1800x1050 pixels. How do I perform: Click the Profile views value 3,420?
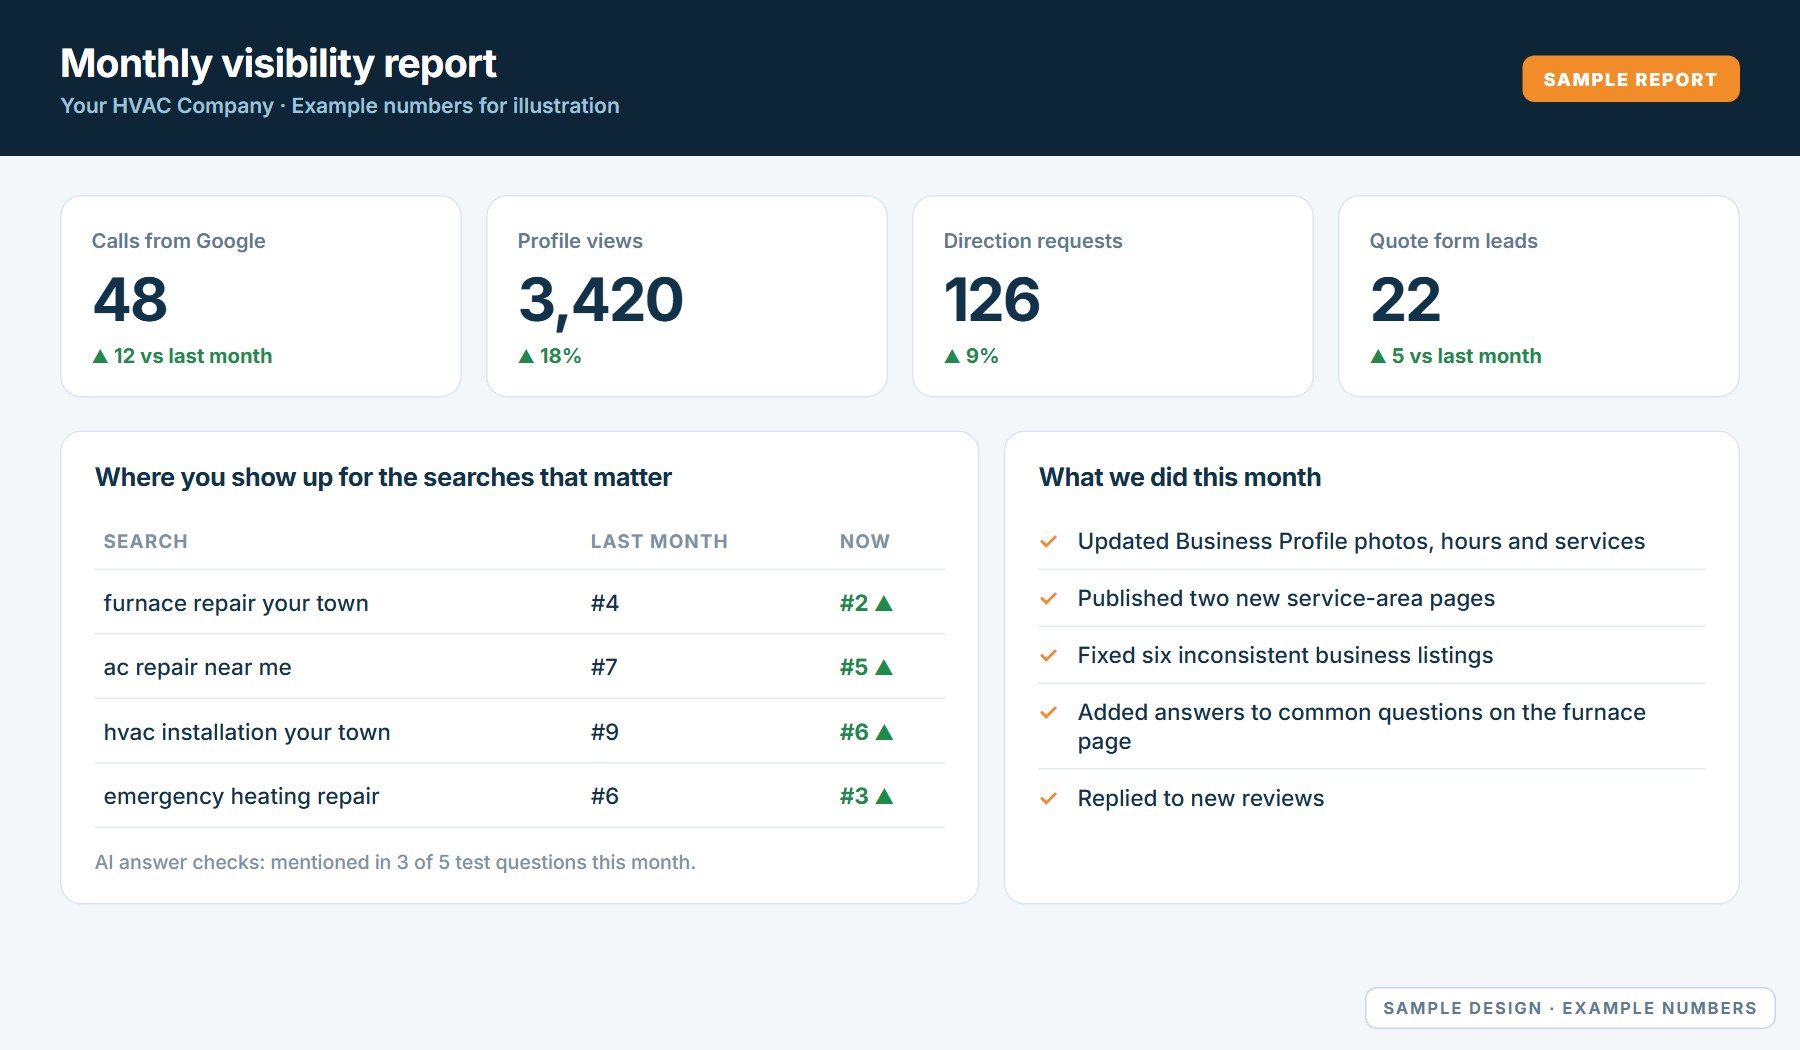click(x=600, y=301)
